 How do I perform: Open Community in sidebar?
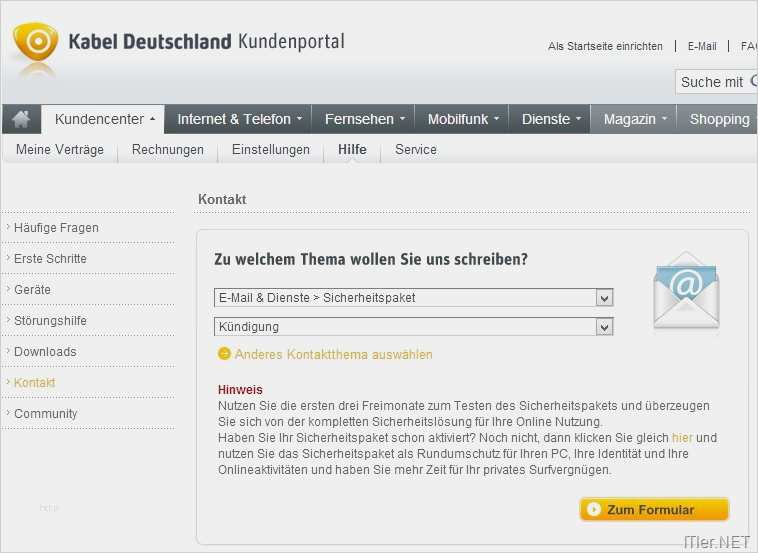click(45, 413)
